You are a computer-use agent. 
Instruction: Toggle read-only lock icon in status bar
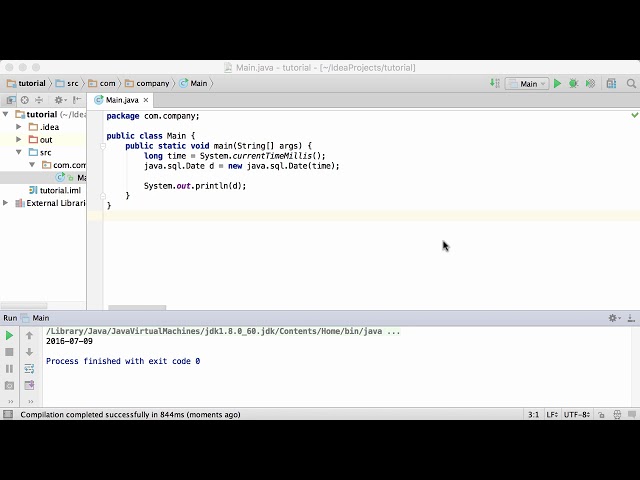(601, 414)
